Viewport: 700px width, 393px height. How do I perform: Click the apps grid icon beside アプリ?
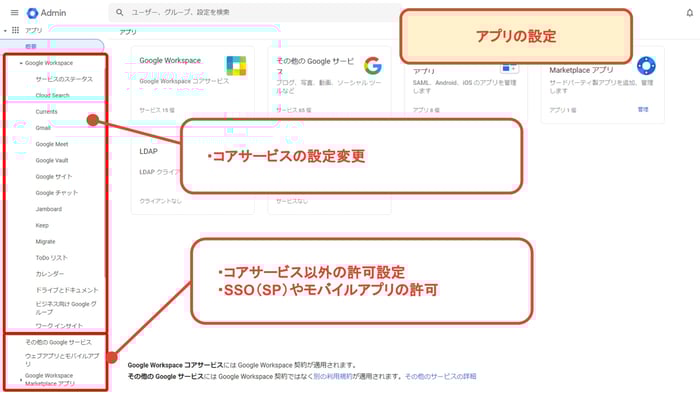pos(15,30)
